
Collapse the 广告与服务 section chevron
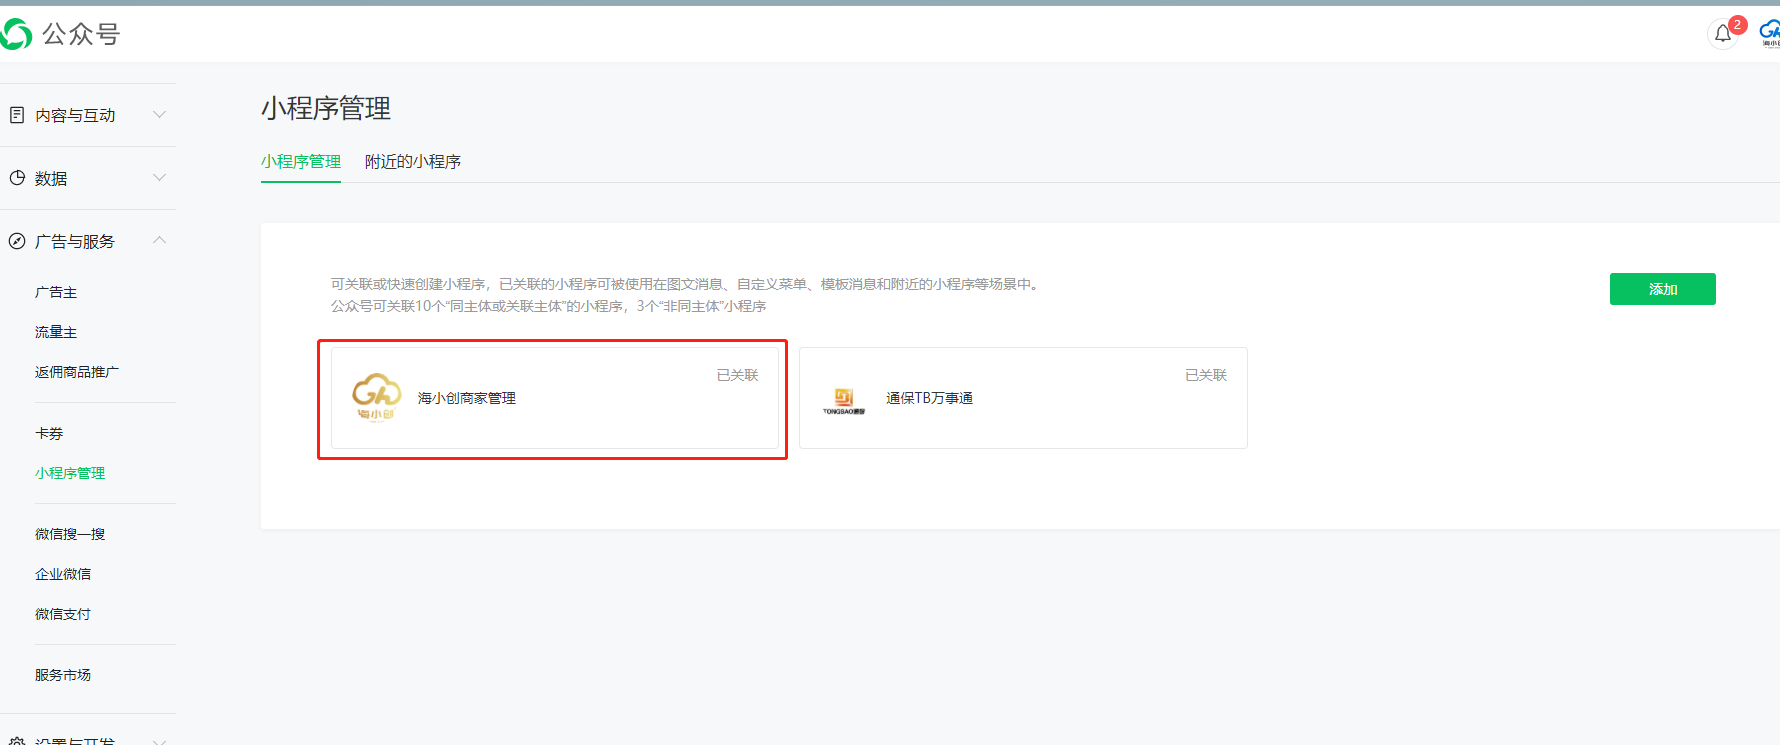click(x=159, y=241)
